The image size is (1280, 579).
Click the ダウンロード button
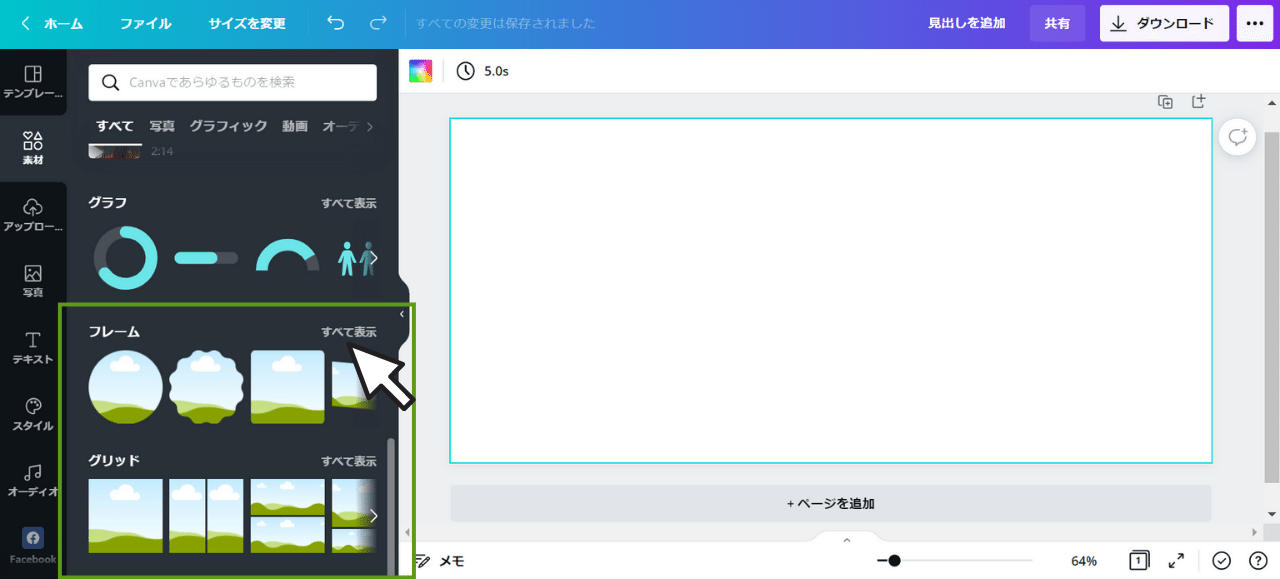[x=1164, y=23]
